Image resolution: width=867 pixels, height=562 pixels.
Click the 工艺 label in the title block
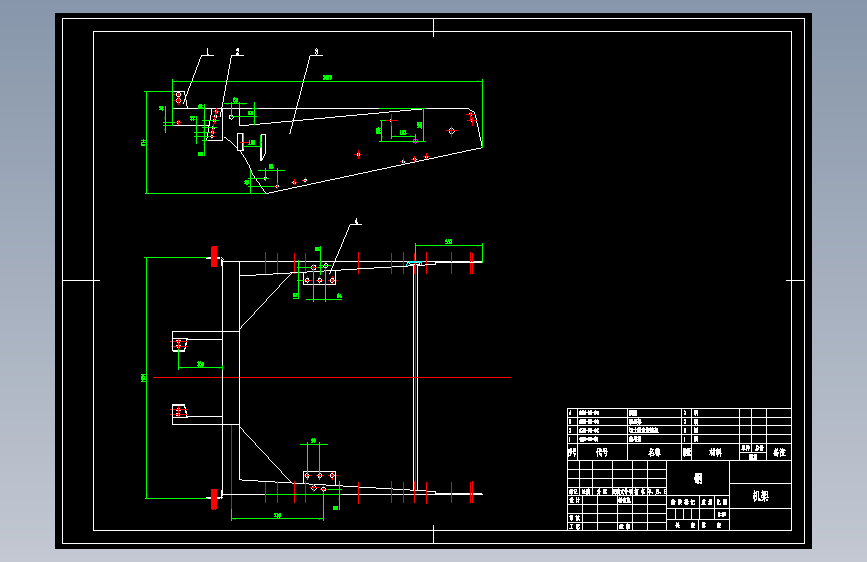575,527
